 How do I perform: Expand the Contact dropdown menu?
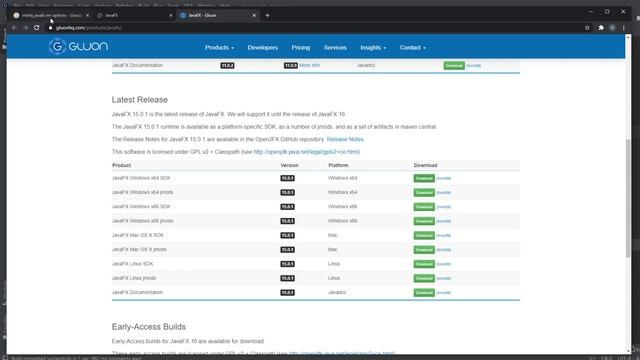[413, 48]
